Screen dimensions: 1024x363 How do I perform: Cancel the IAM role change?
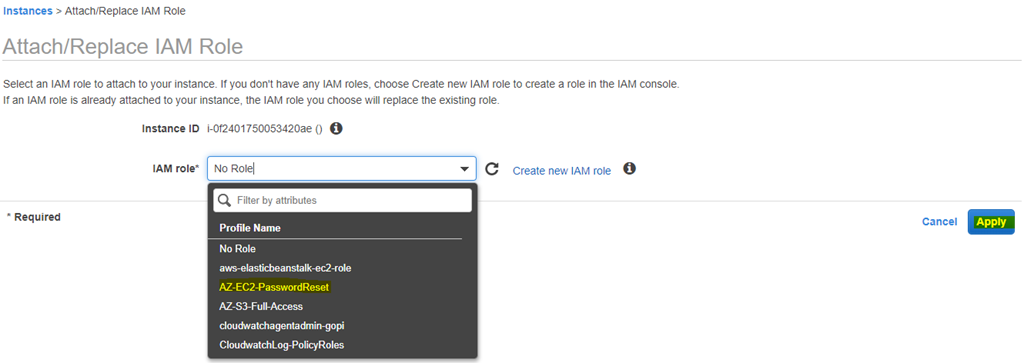click(939, 222)
